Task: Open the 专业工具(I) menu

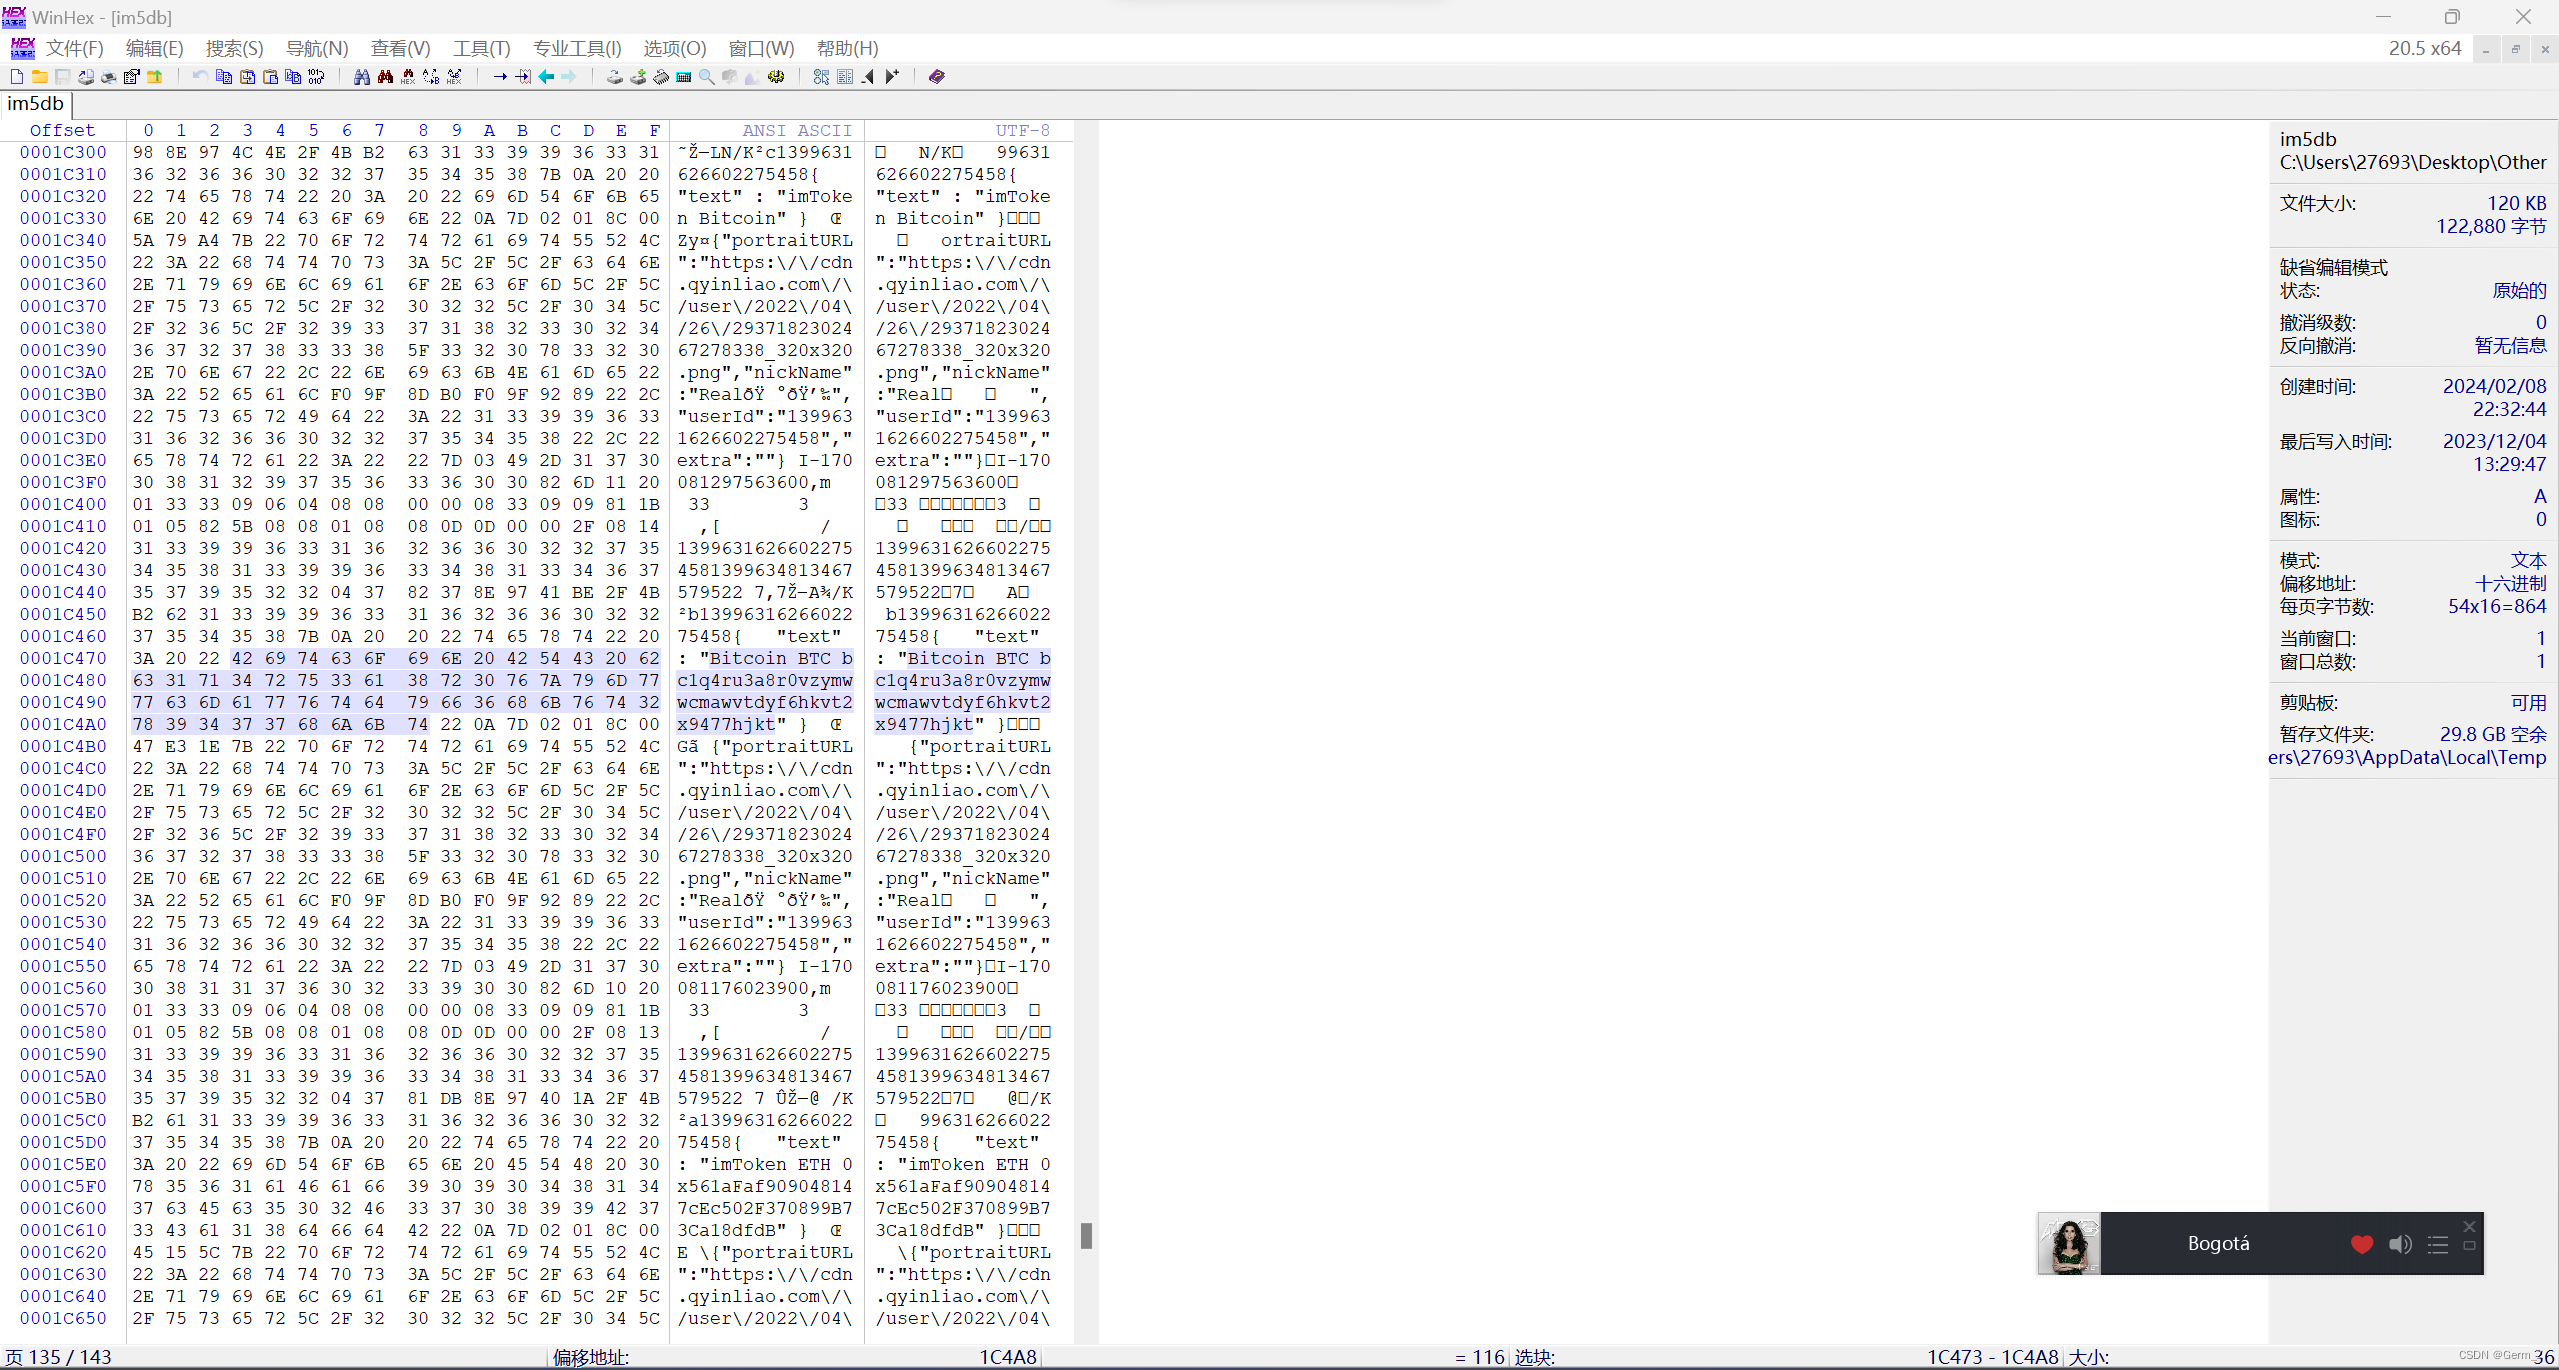Action: pyautogui.click(x=577, y=48)
